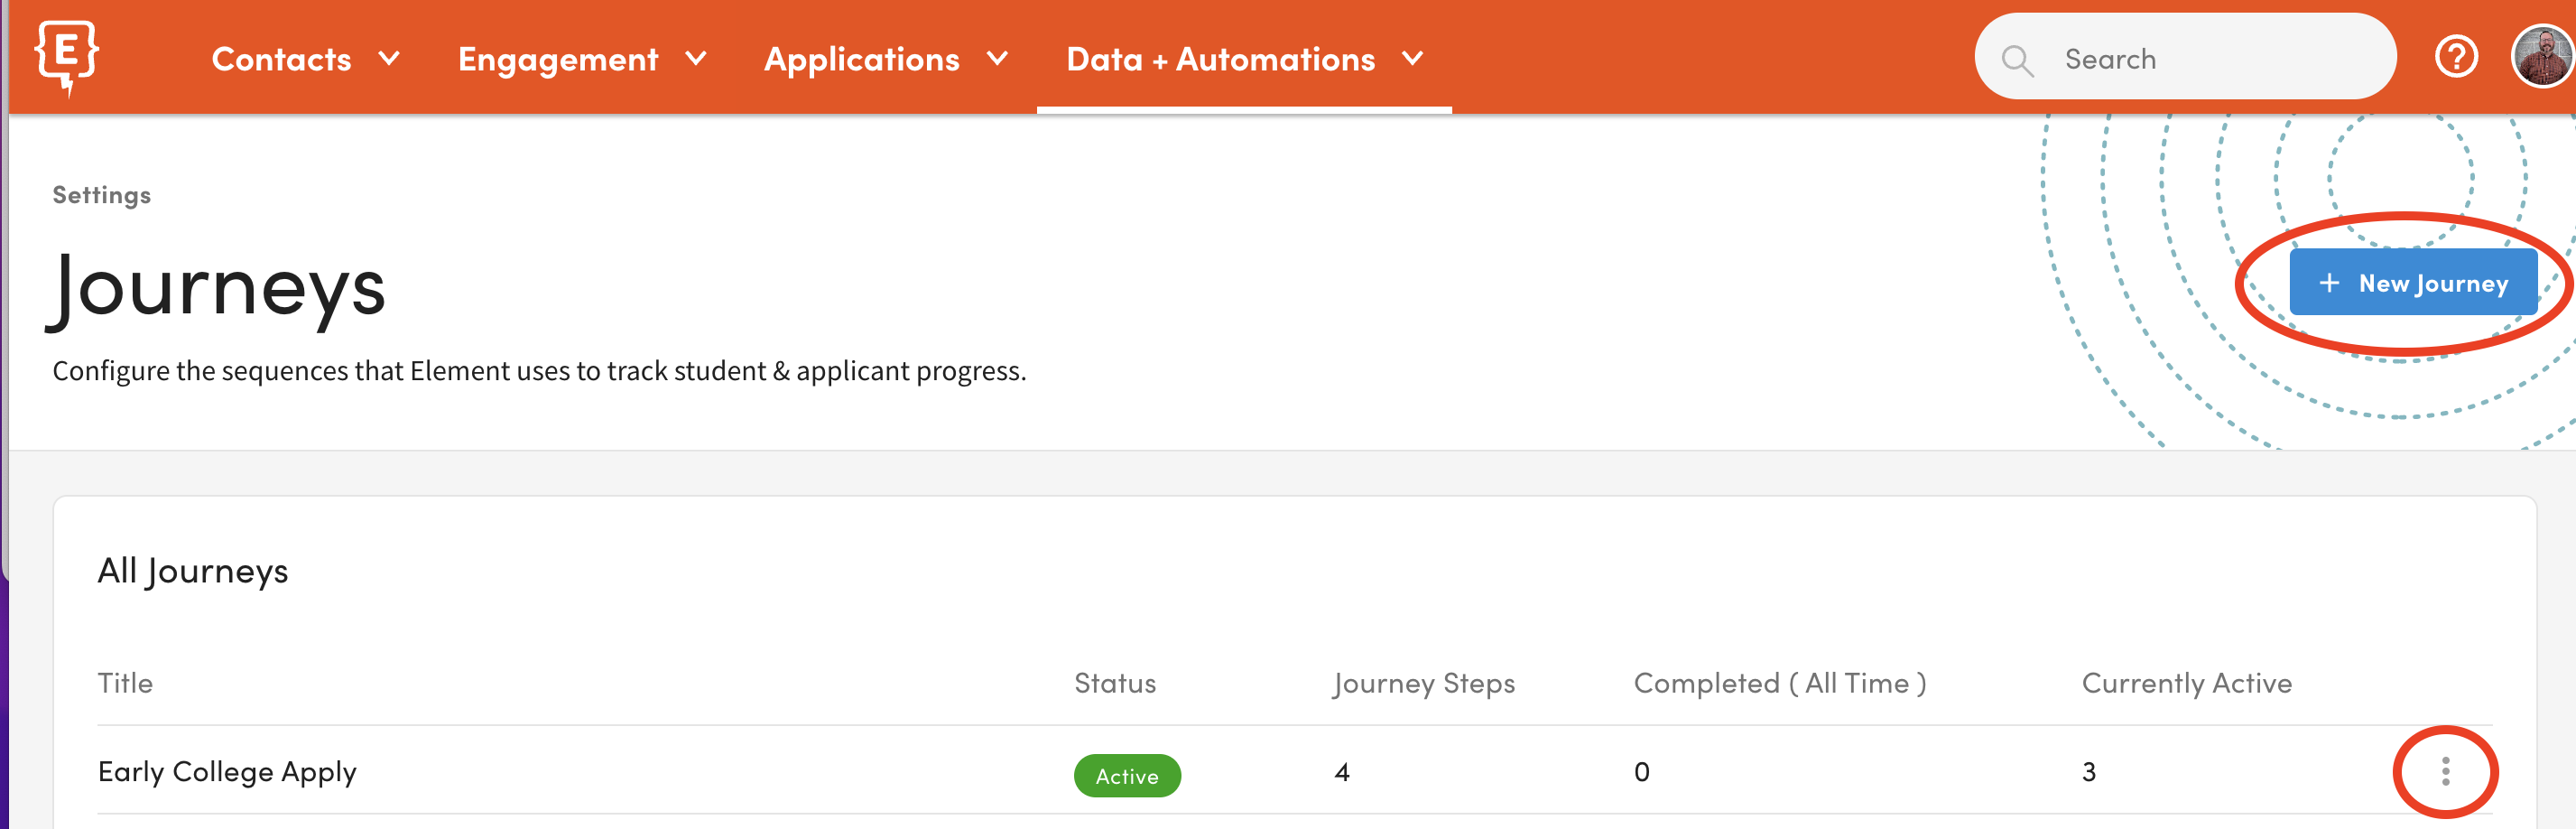Click the Settings breadcrumb link

(x=101, y=195)
